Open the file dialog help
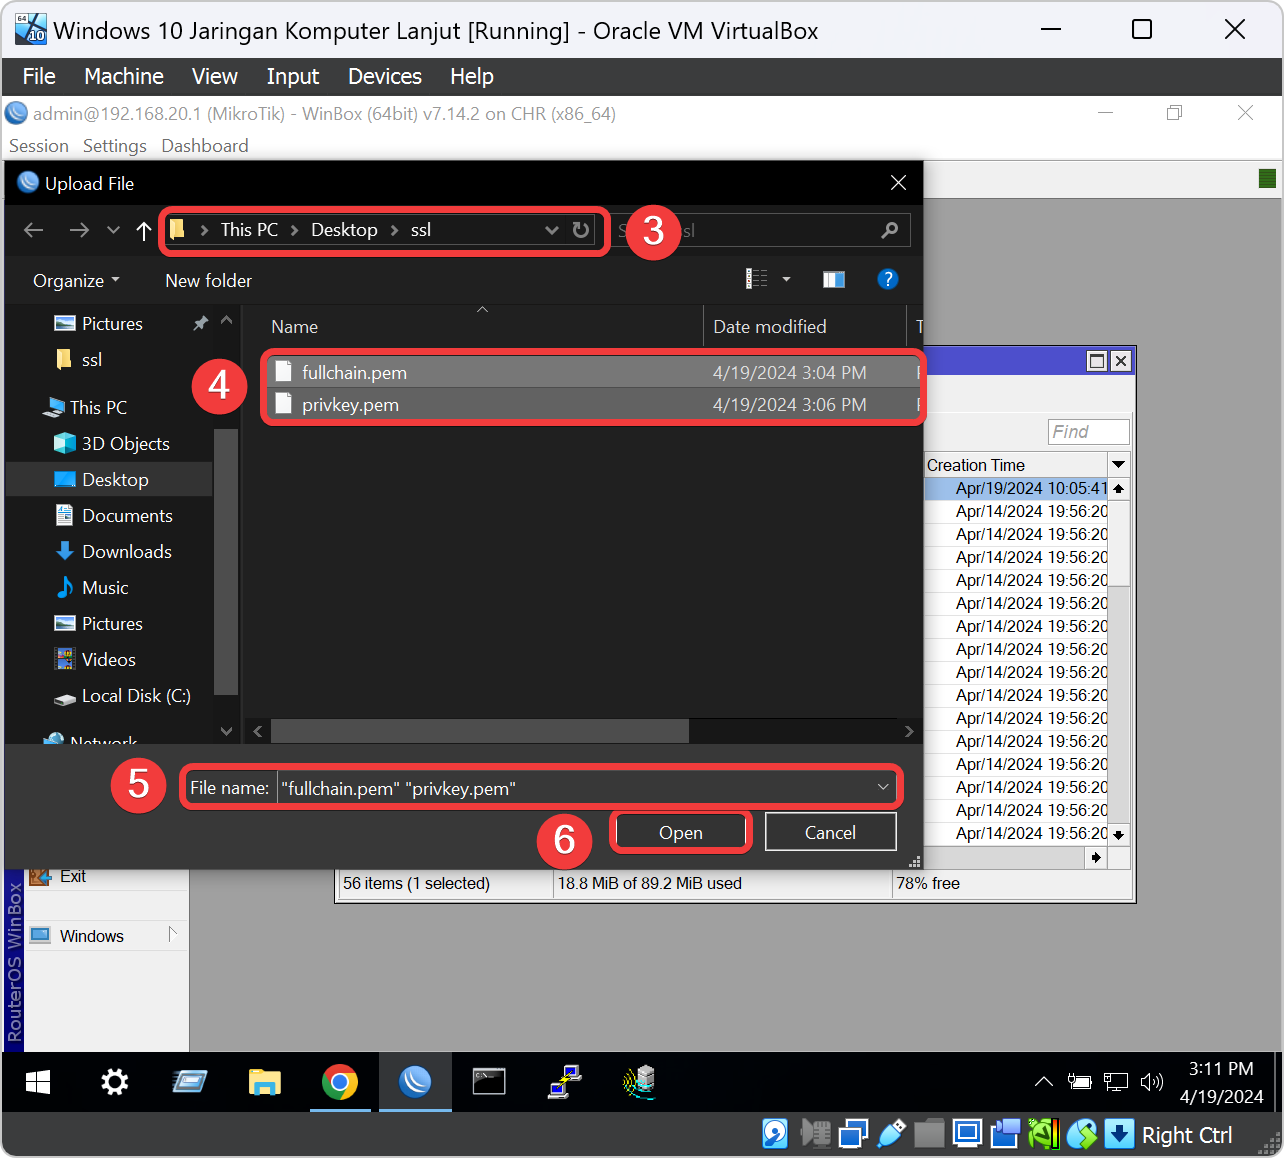This screenshot has height=1158, width=1284. coord(887,279)
